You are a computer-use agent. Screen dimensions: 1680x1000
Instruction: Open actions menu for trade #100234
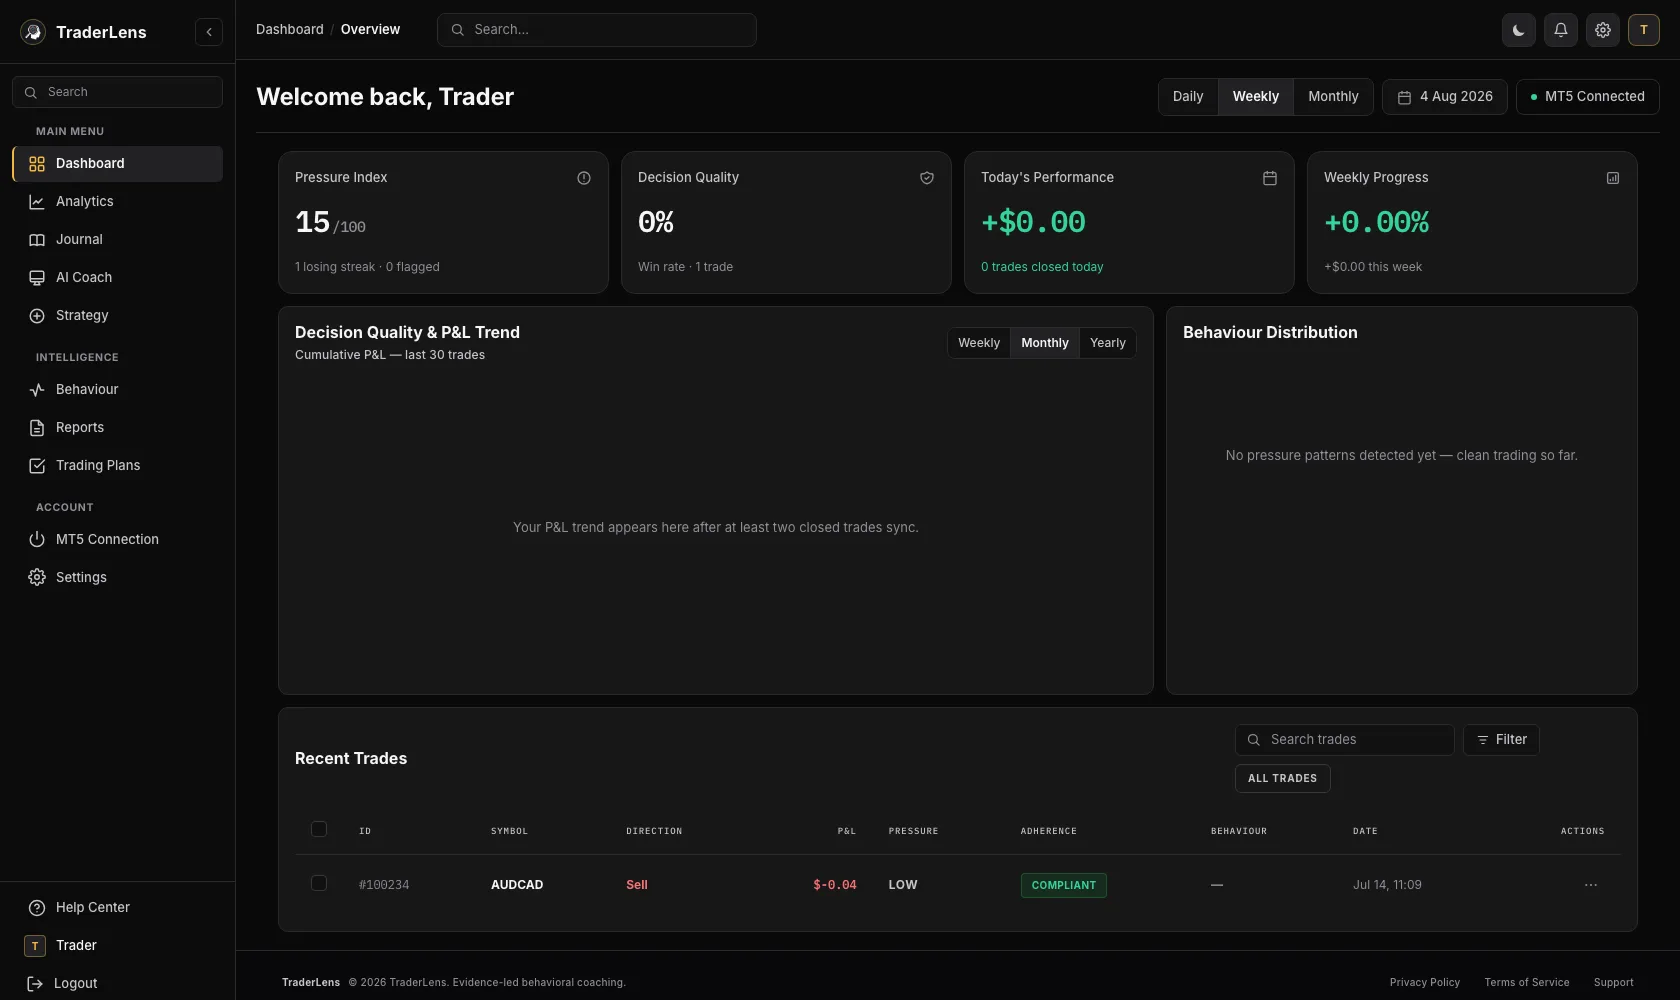[1591, 885]
